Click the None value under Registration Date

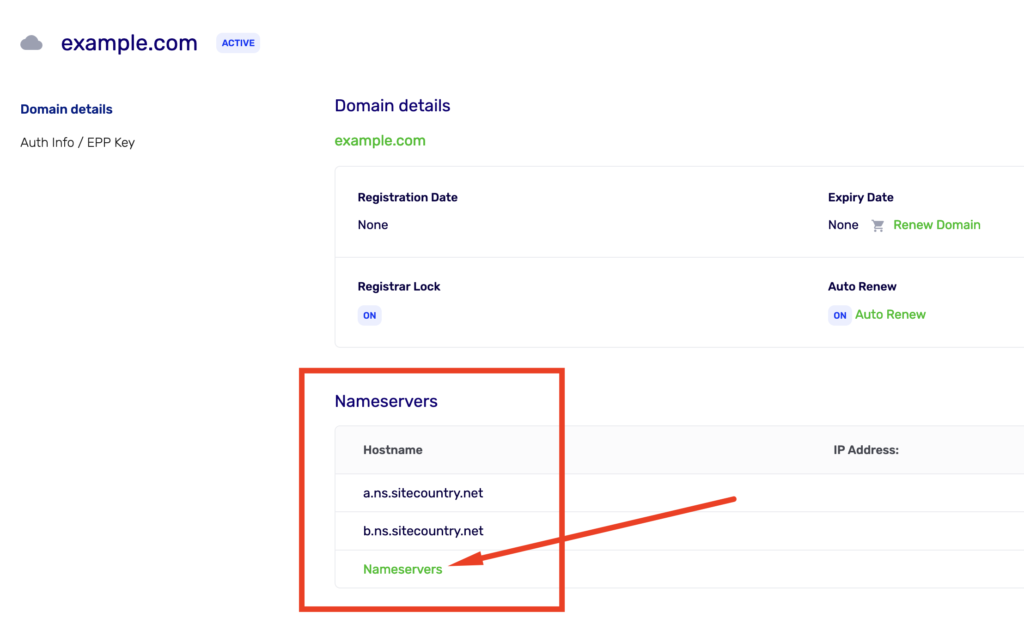373,225
